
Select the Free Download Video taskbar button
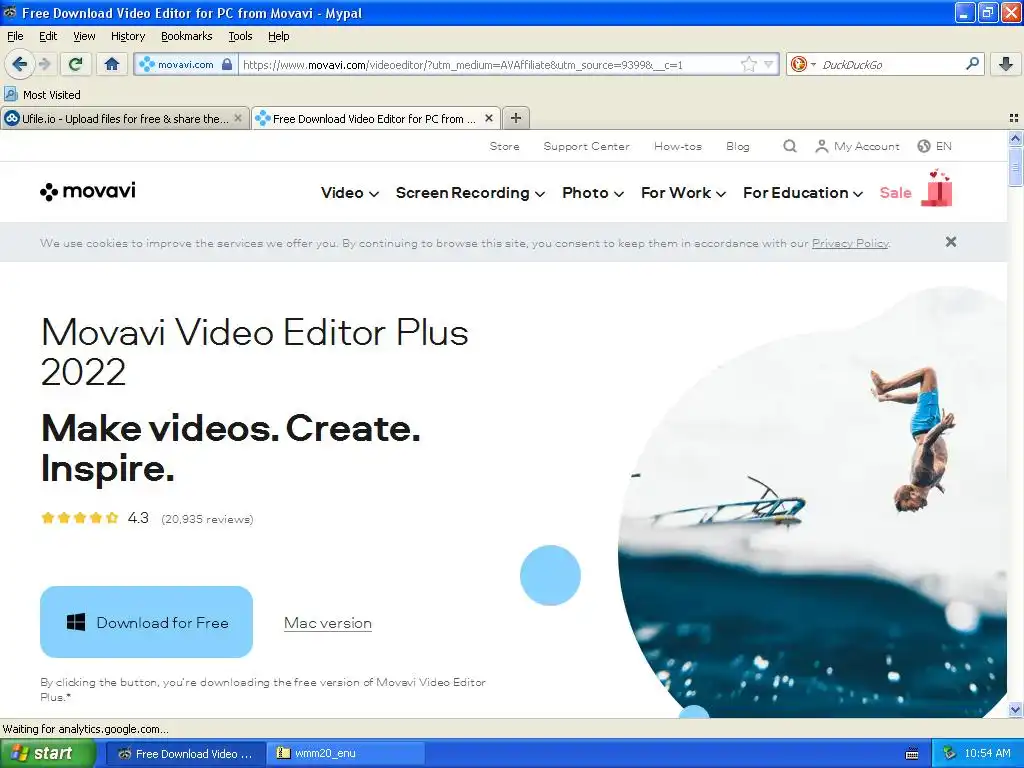185,754
